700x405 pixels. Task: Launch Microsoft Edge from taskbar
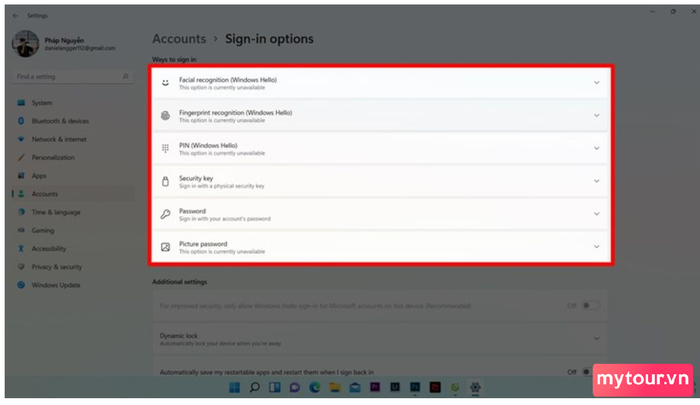pyautogui.click(x=315, y=387)
